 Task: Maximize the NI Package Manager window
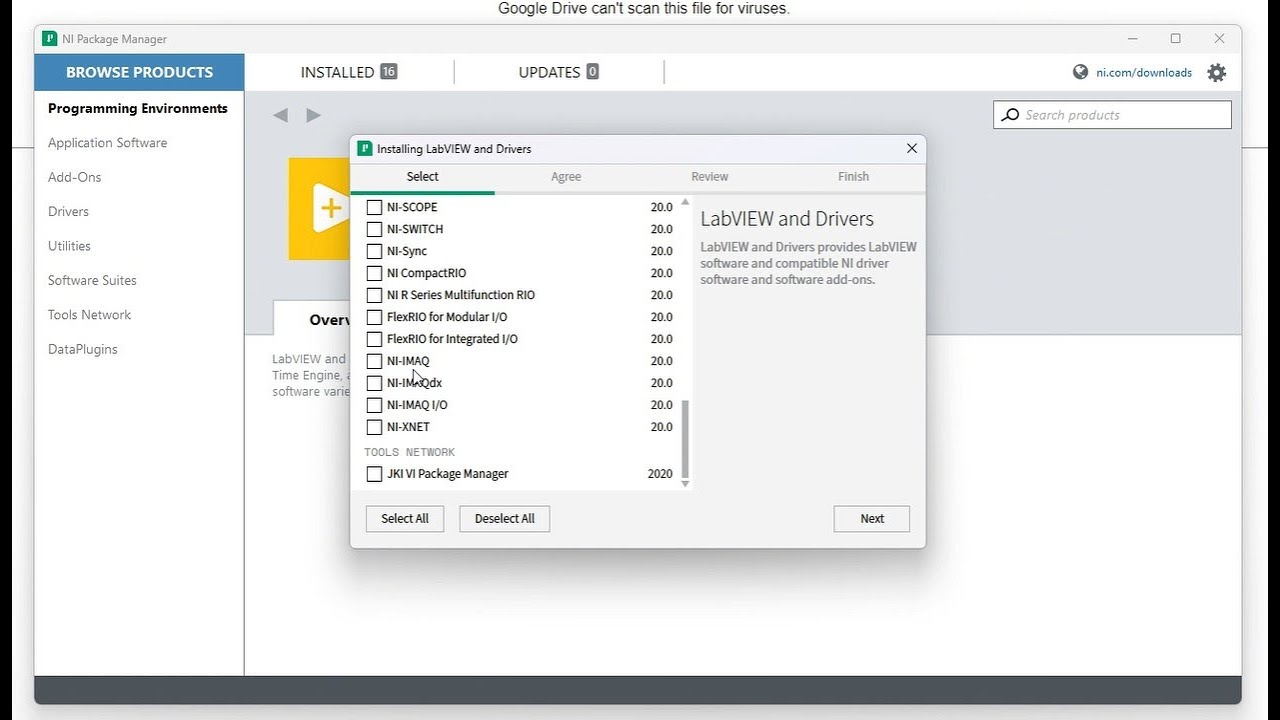tap(1176, 39)
